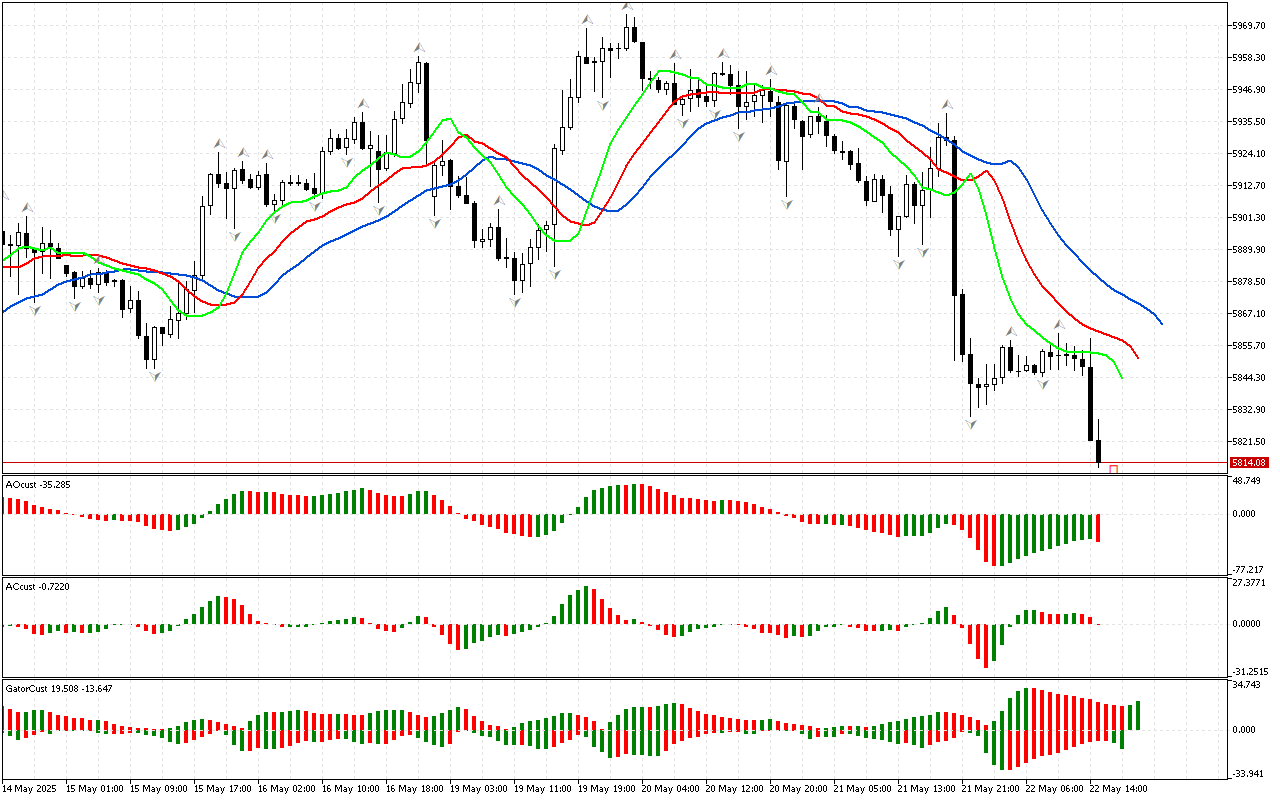Click the 14 May 2025 date label

coord(31,788)
